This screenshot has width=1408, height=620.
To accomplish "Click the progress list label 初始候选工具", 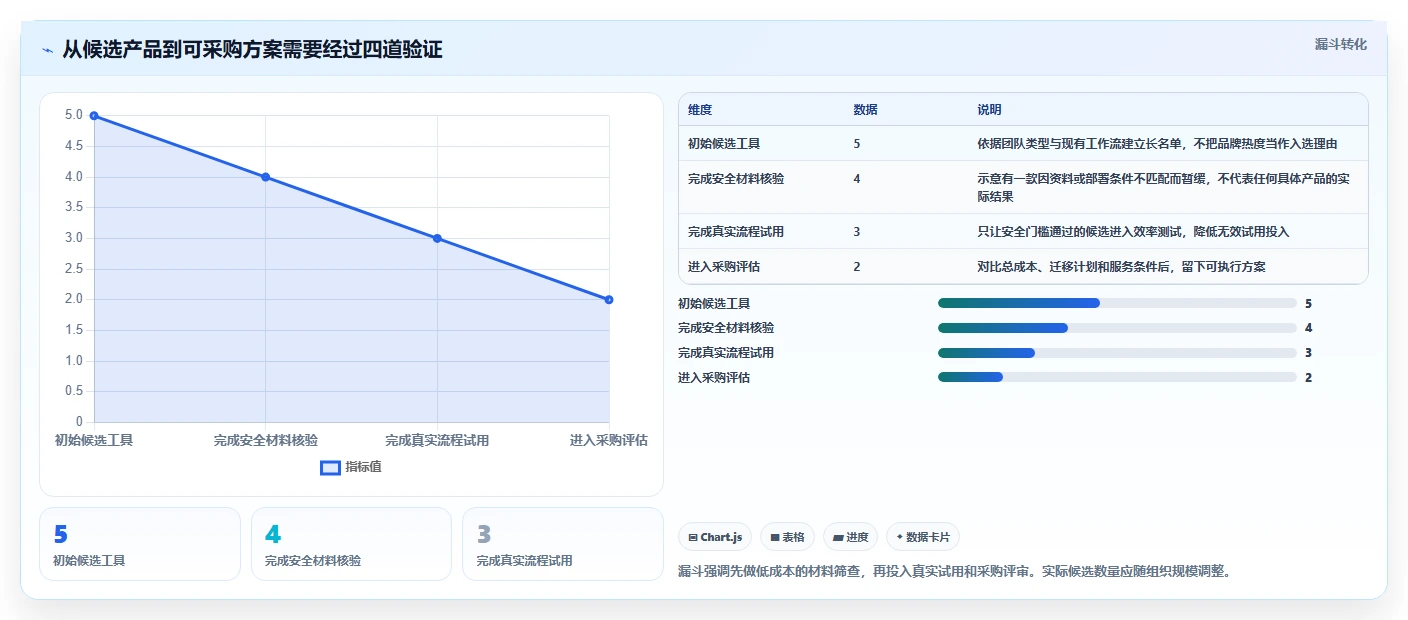I will [x=714, y=303].
